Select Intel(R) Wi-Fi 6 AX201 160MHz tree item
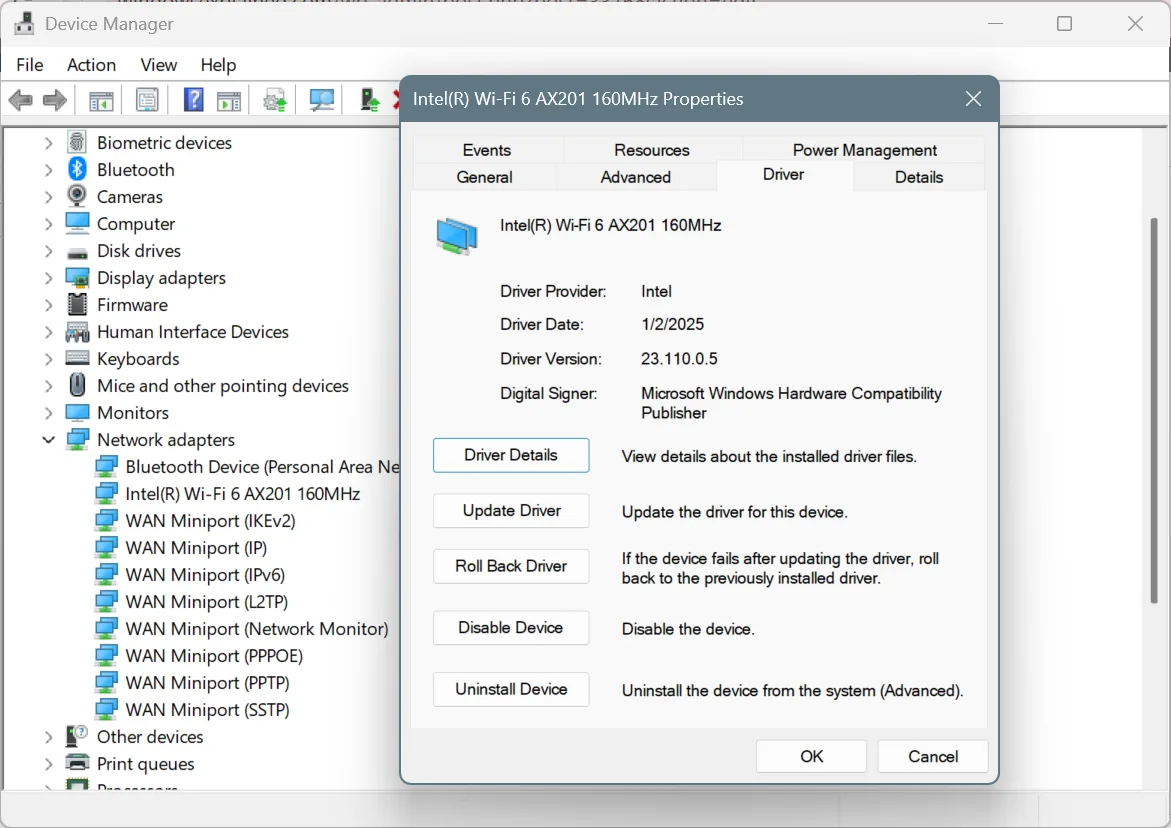The width and height of the screenshot is (1171, 828). [x=243, y=494]
